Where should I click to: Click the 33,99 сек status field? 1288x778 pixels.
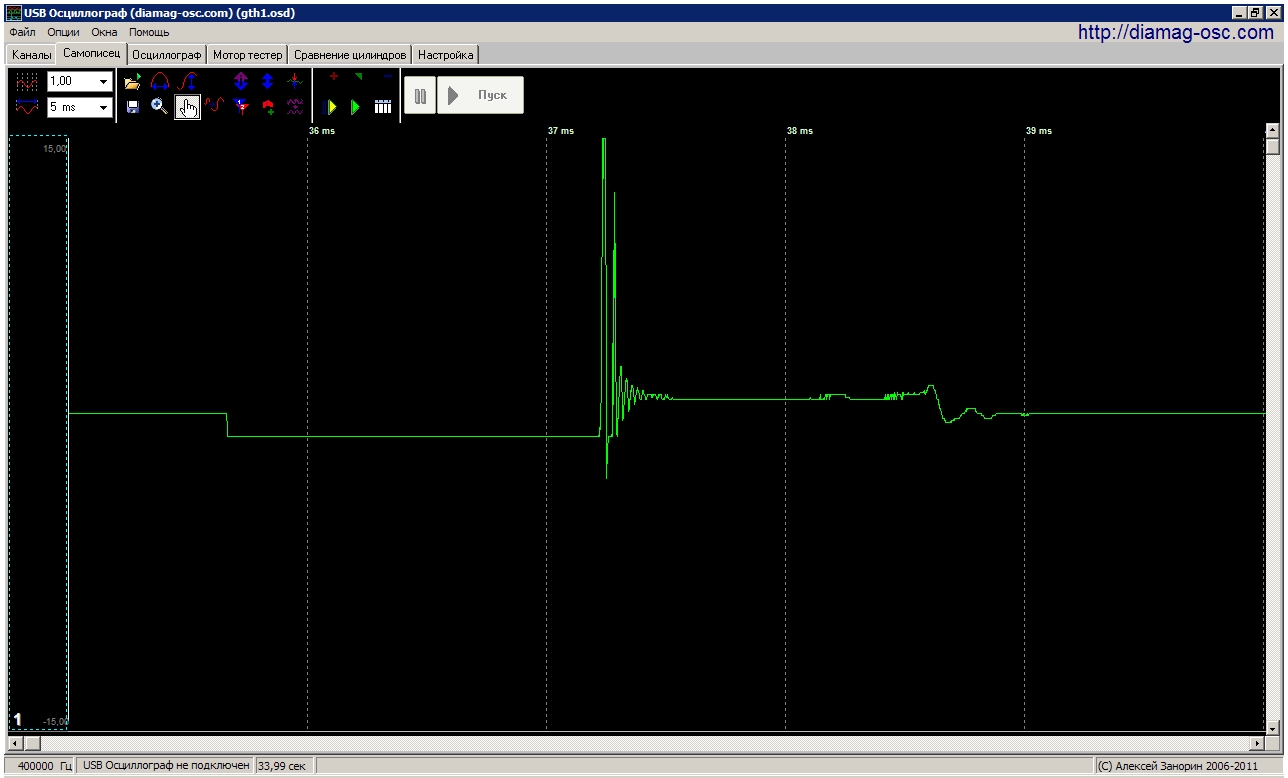[283, 766]
